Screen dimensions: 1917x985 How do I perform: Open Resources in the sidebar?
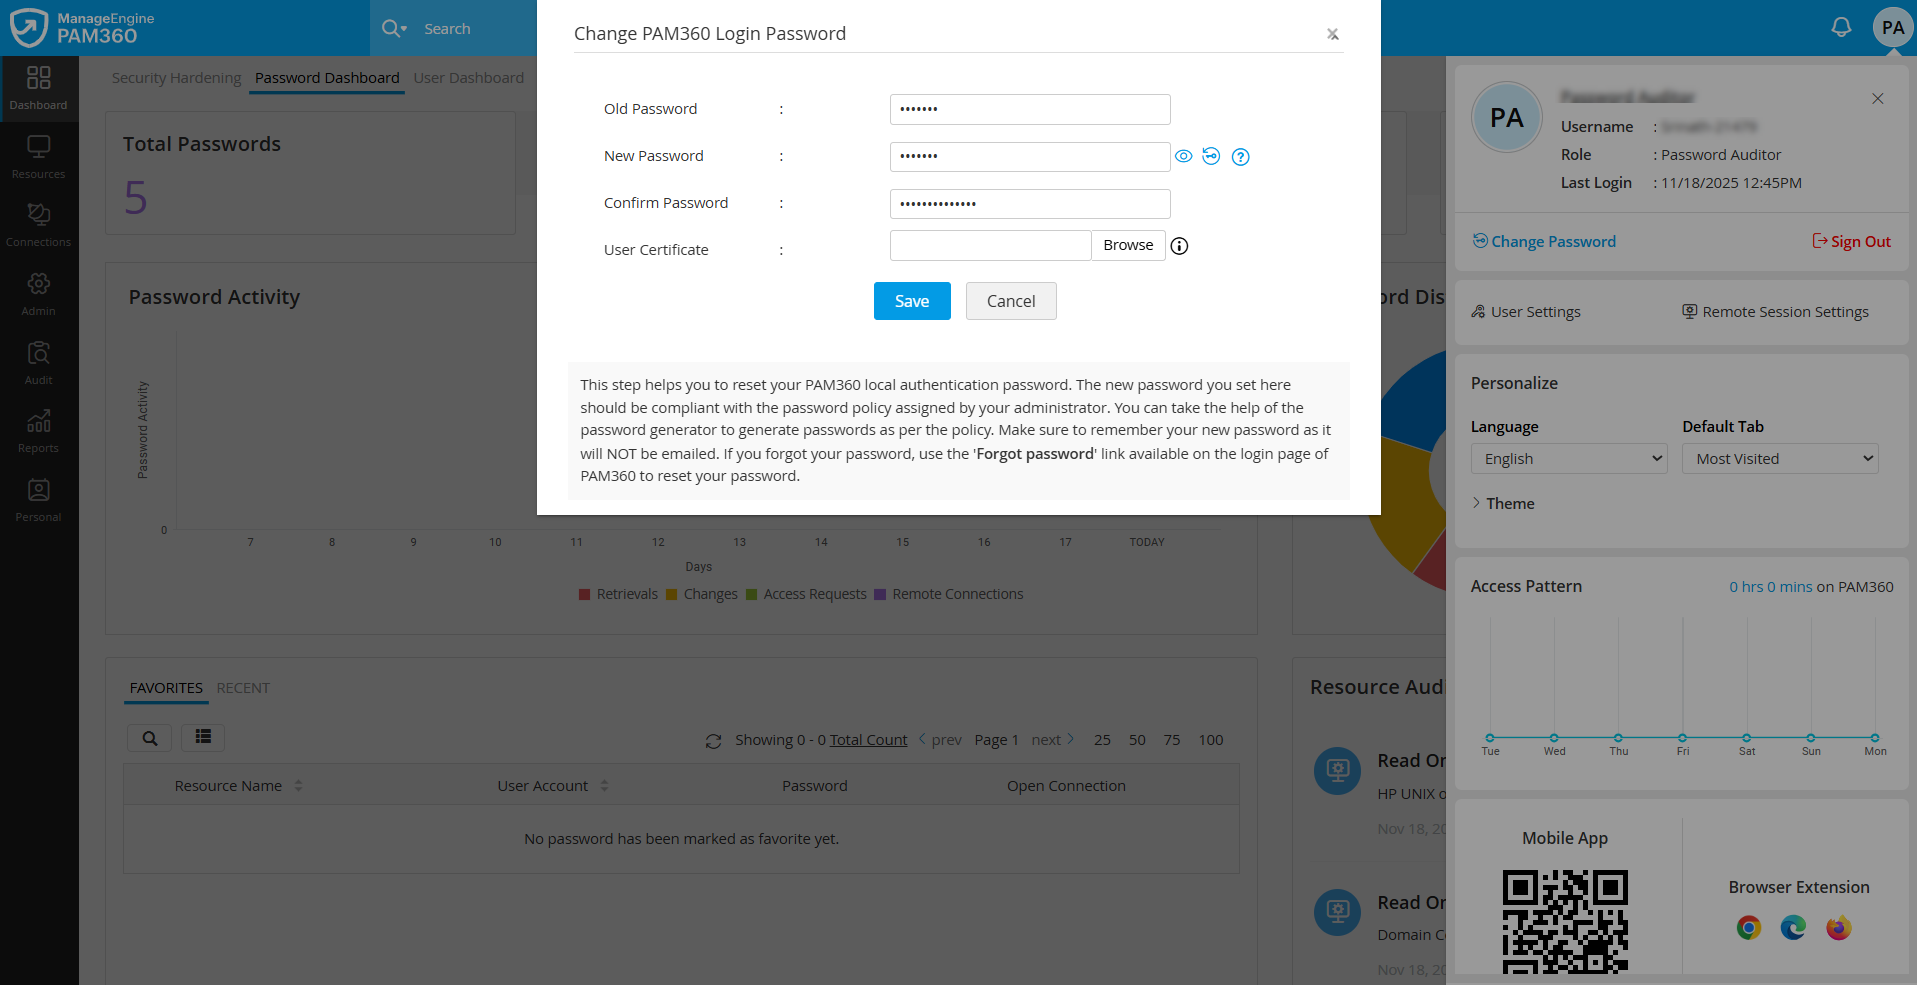(x=39, y=157)
